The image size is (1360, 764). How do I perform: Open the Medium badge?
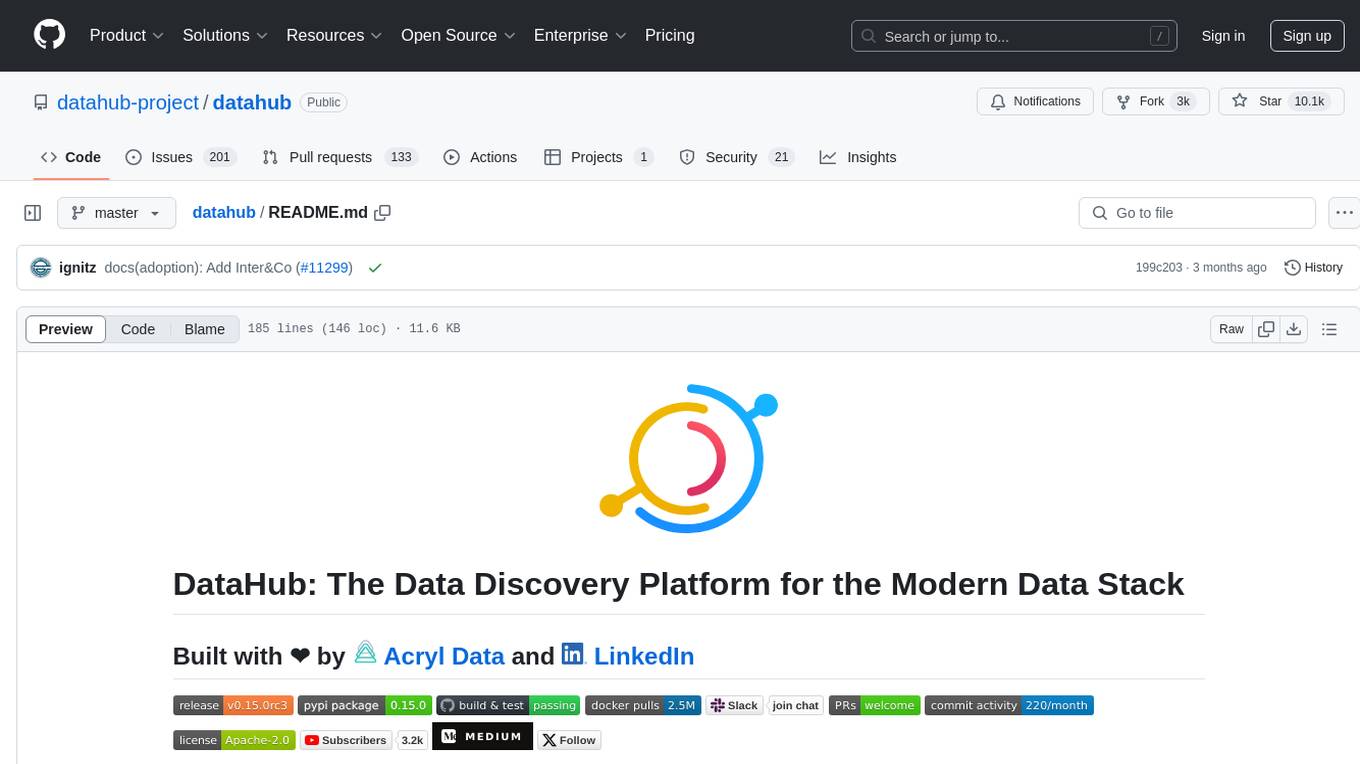tap(482, 736)
